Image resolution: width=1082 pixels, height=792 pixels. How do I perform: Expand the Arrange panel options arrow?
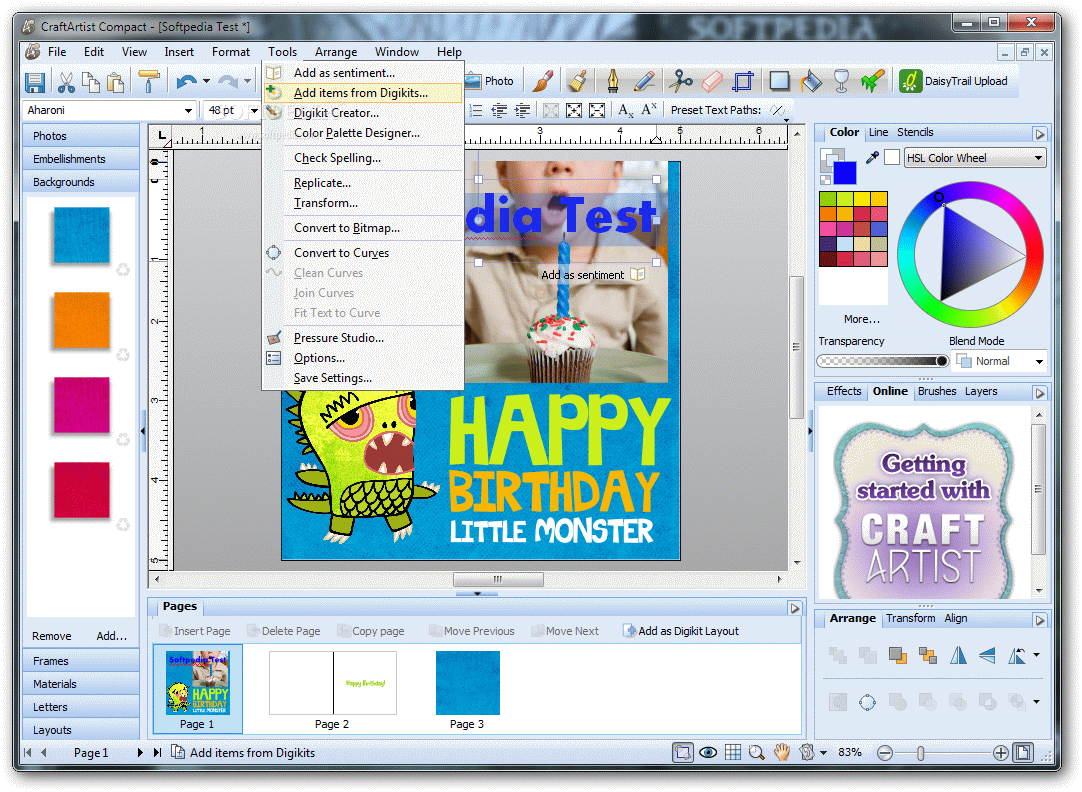tap(1040, 620)
